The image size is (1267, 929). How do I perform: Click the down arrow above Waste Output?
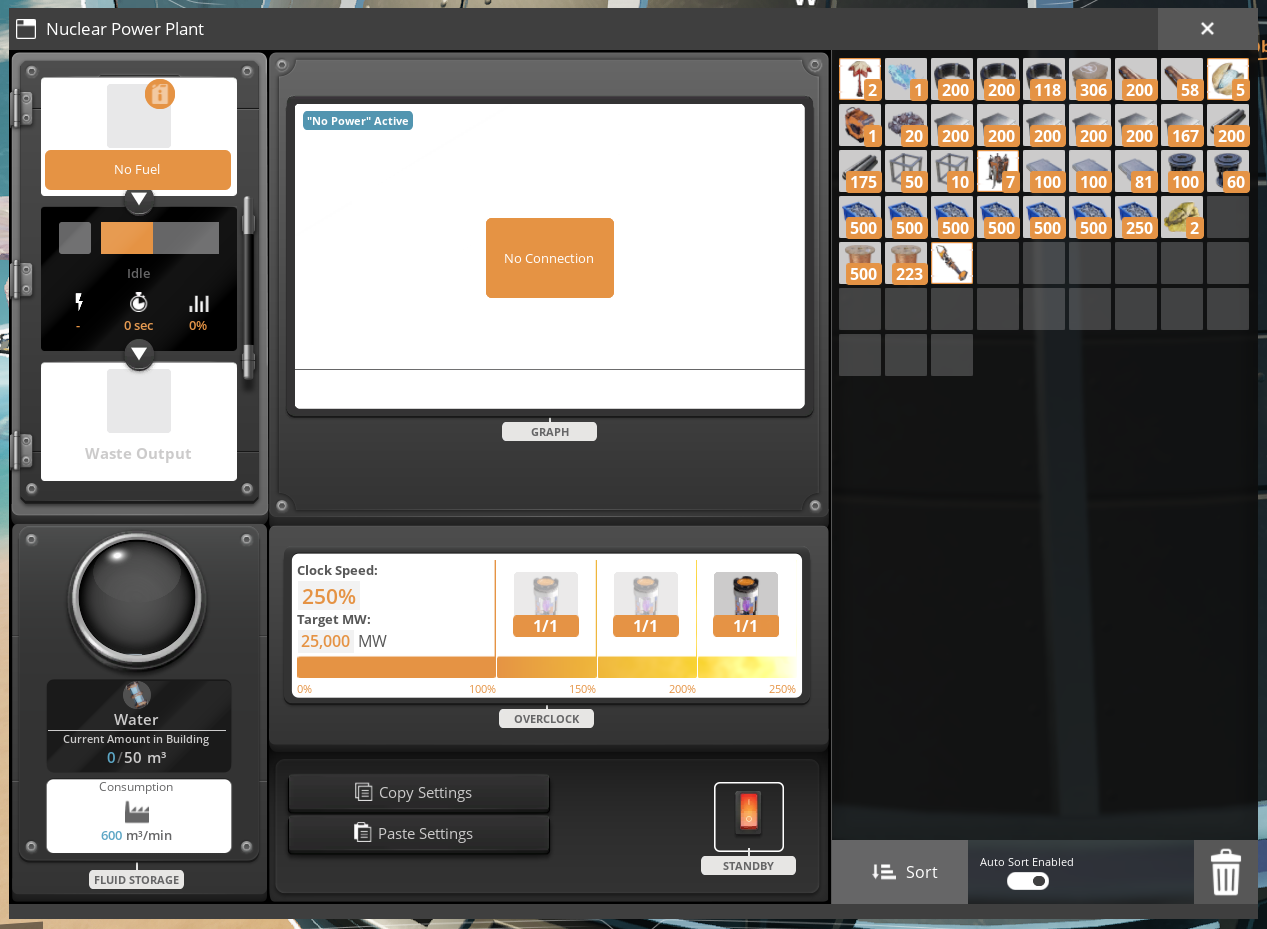139,354
